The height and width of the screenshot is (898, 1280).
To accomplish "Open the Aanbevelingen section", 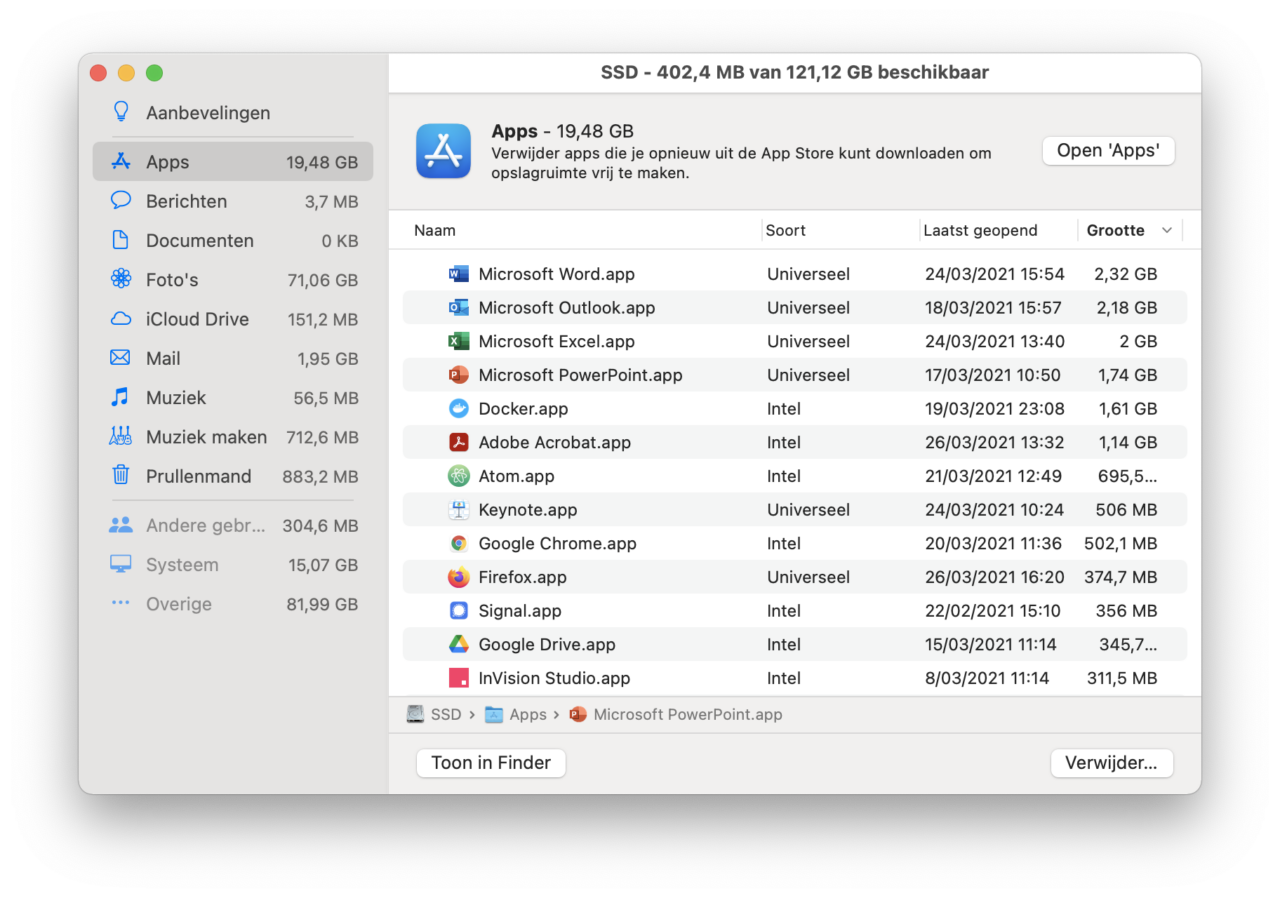I will [232, 113].
